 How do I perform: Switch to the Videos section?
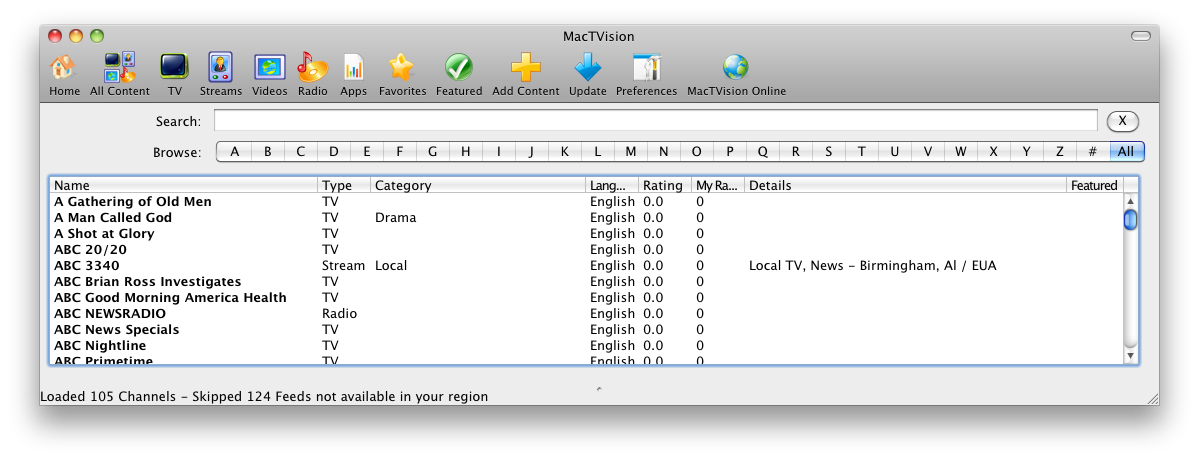click(270, 74)
